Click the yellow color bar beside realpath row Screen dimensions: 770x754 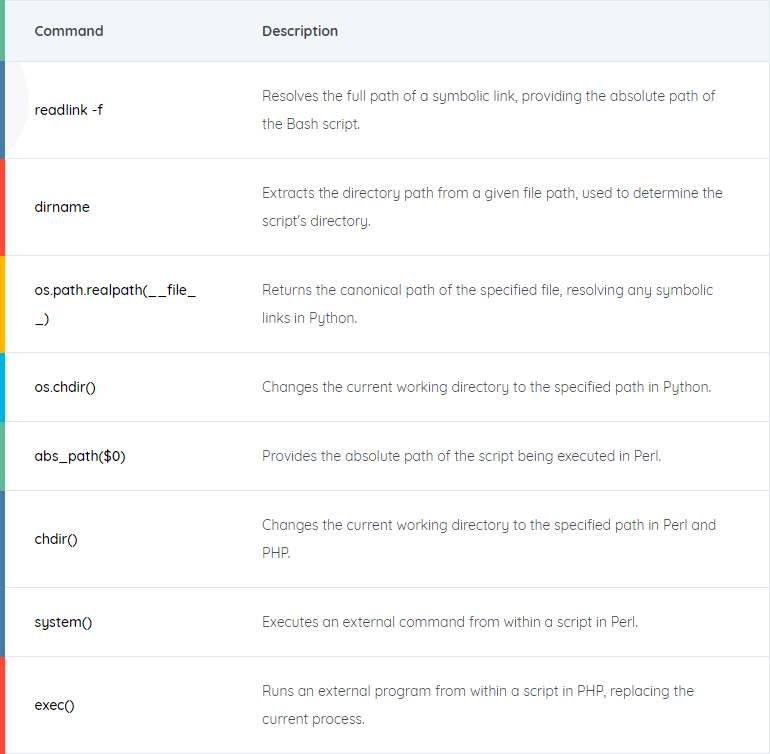[x=2, y=304]
